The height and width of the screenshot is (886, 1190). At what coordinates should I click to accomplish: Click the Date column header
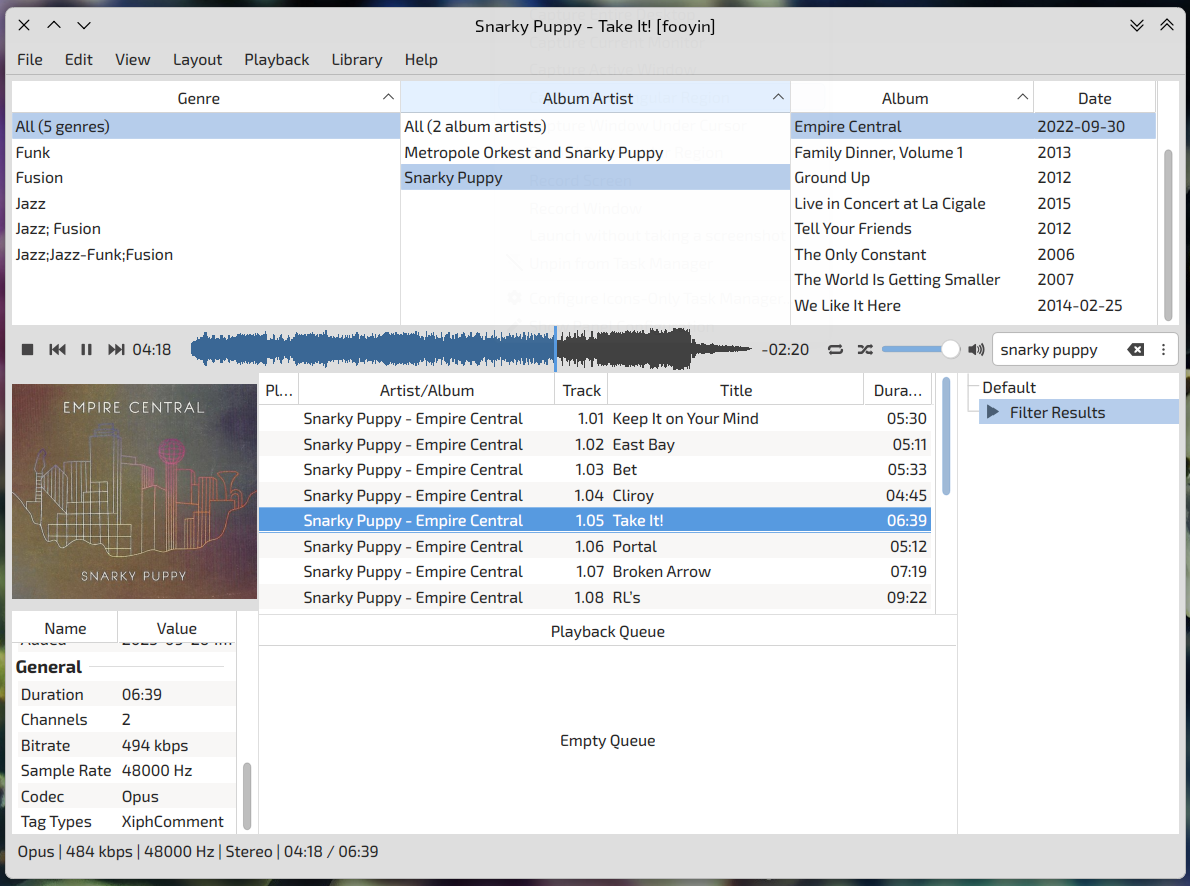click(1094, 98)
